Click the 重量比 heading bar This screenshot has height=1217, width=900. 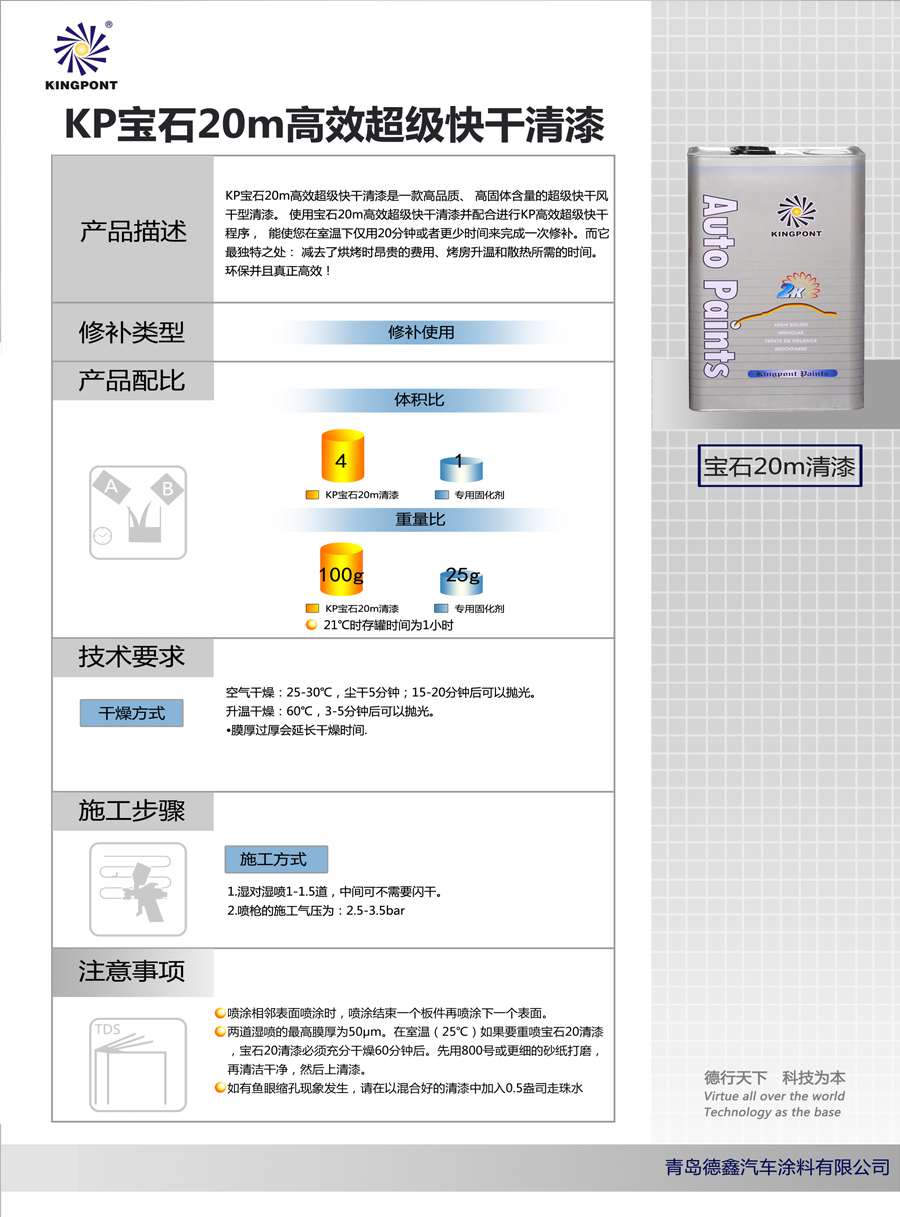tap(421, 520)
